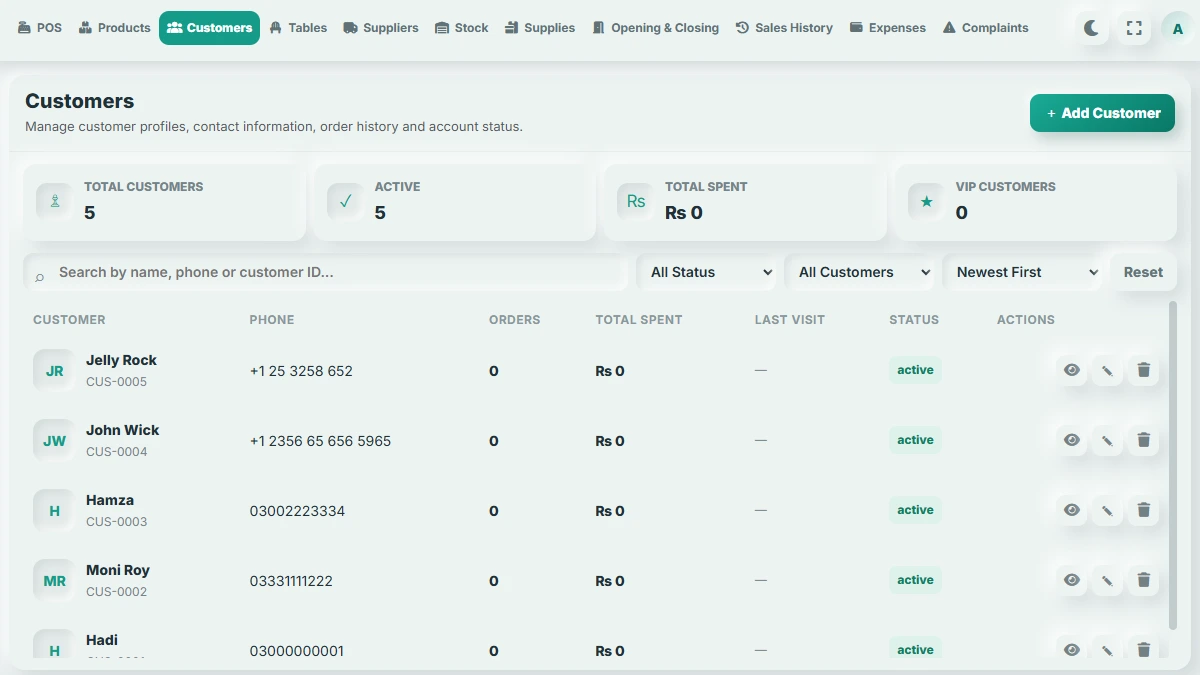Click John Wick's active status badge
The image size is (1200, 675).
(915, 440)
